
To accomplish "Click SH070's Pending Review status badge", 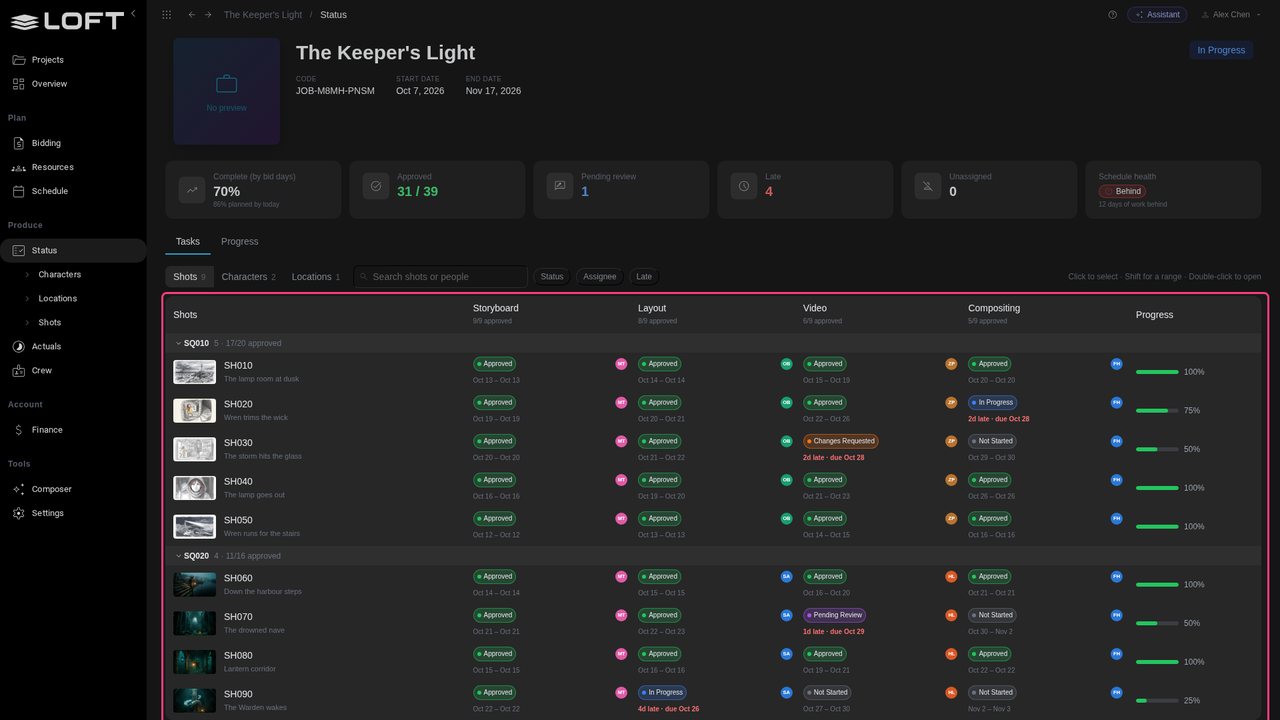I will point(834,615).
